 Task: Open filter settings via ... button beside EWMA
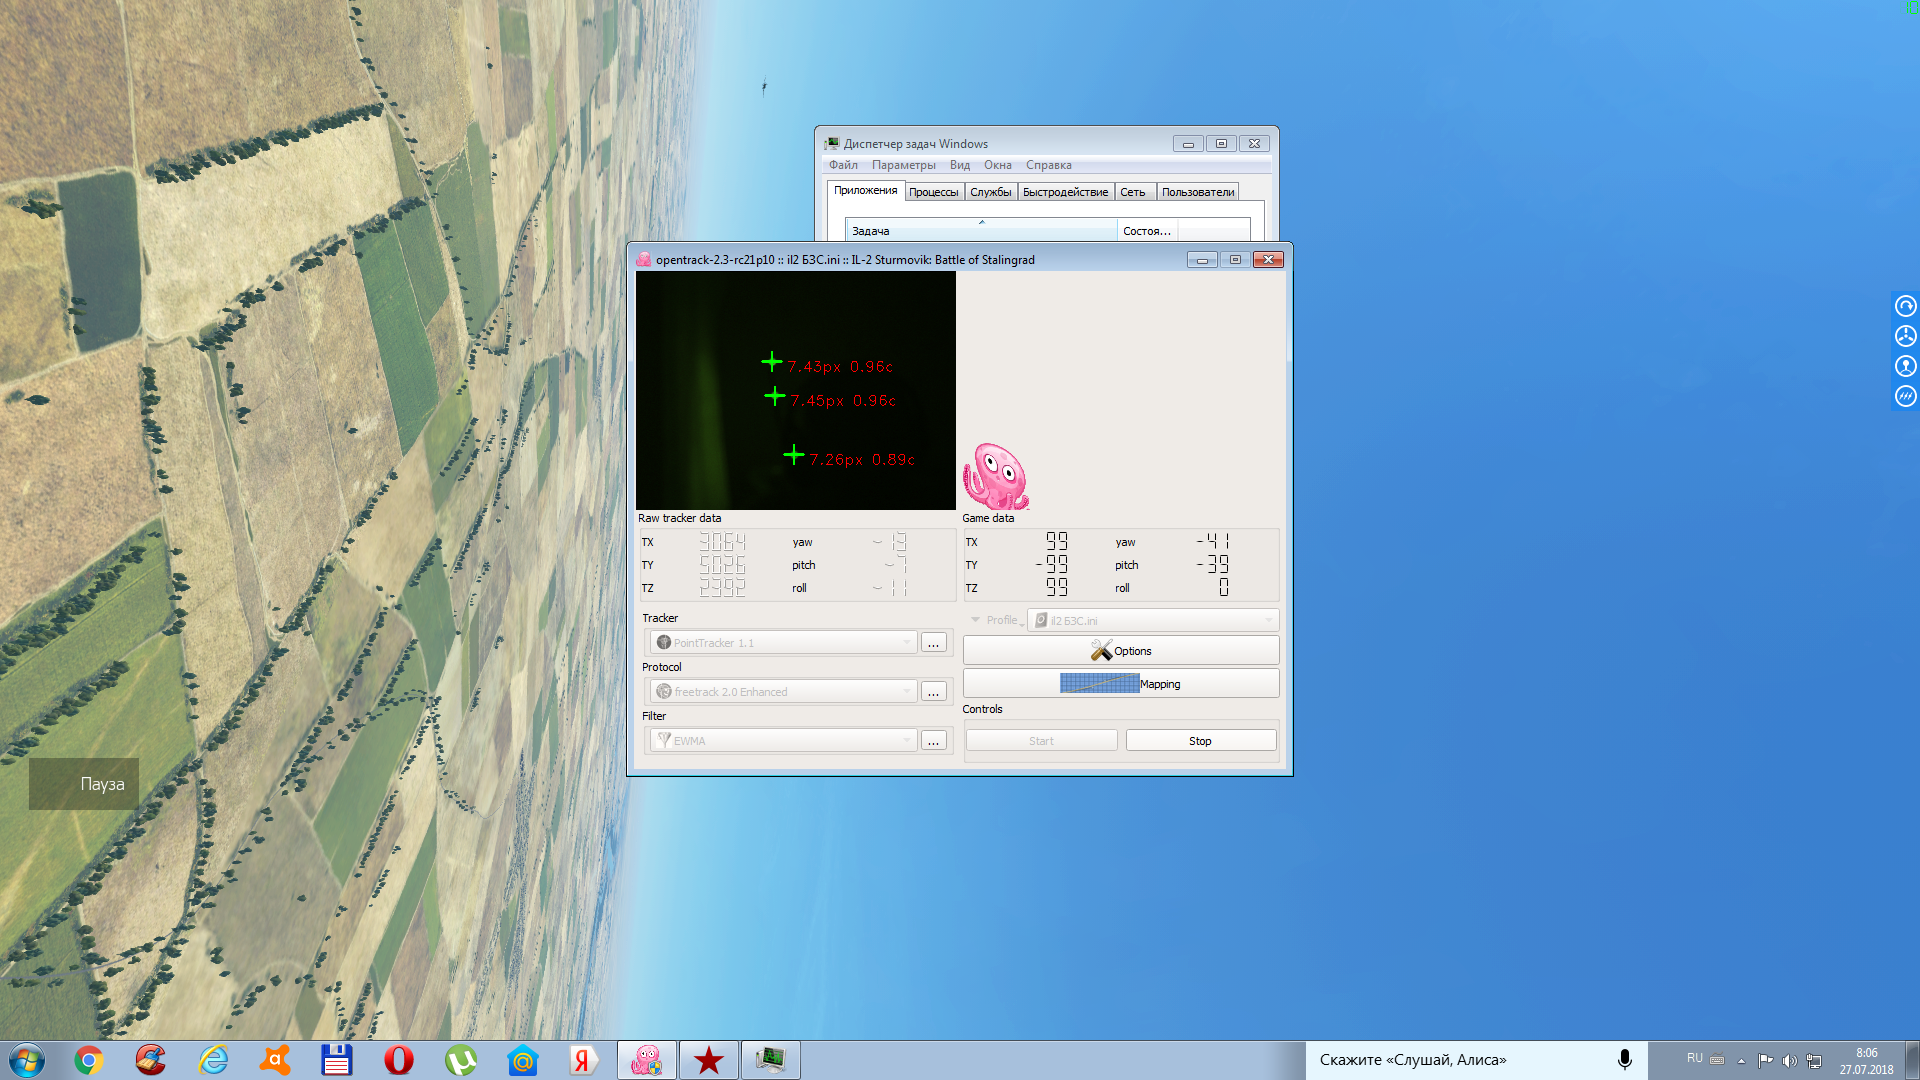point(933,741)
